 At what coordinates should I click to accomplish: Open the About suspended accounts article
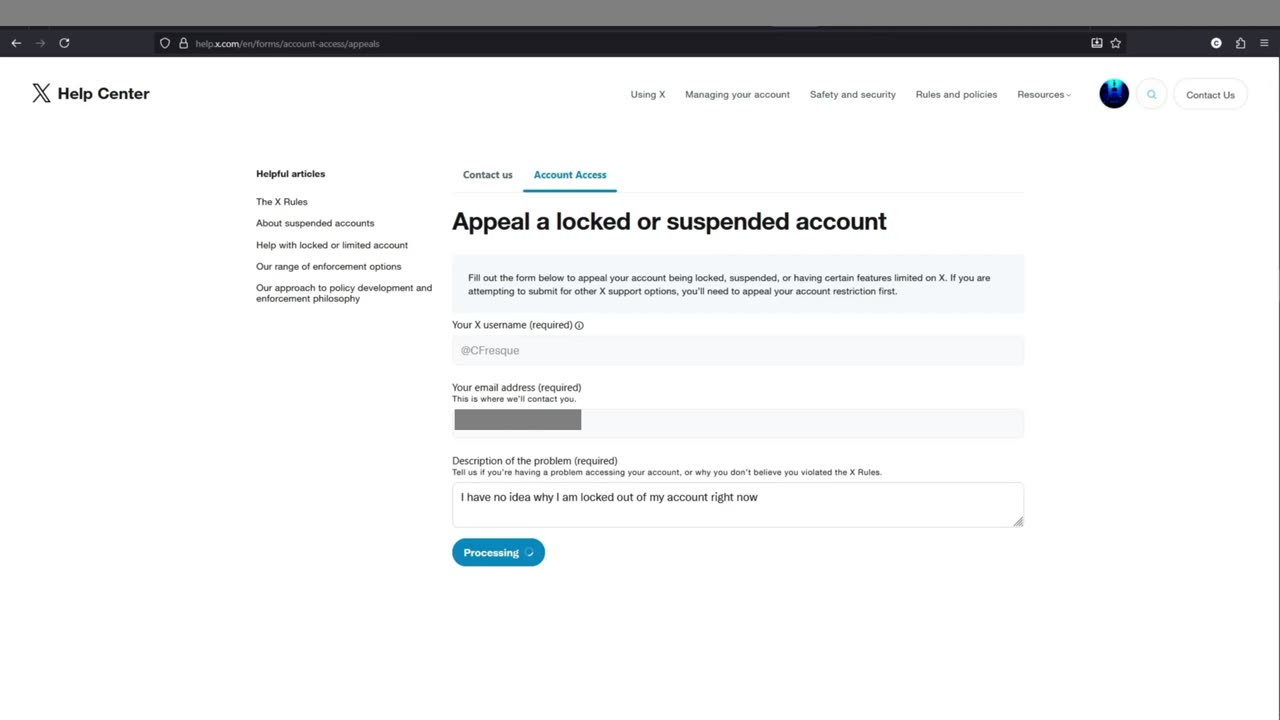tap(315, 223)
